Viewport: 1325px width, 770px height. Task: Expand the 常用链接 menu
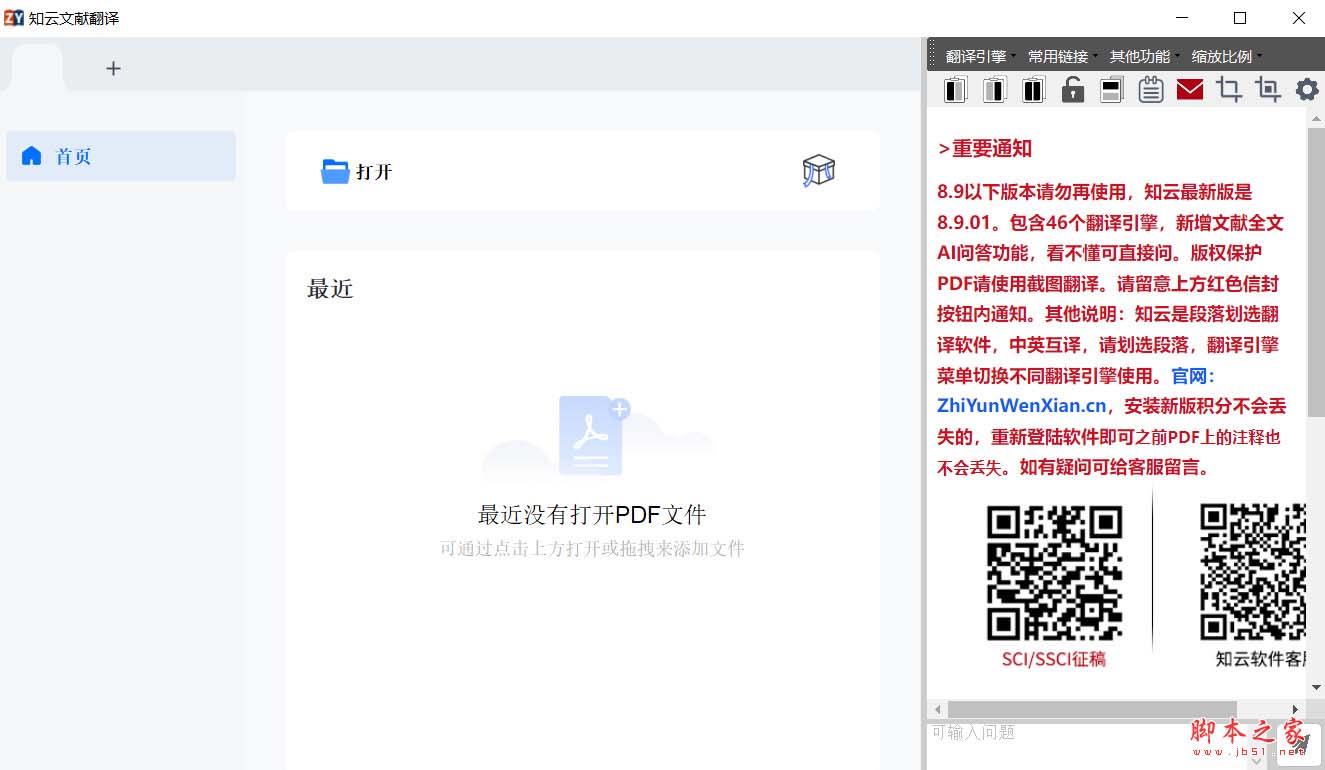coord(1062,56)
